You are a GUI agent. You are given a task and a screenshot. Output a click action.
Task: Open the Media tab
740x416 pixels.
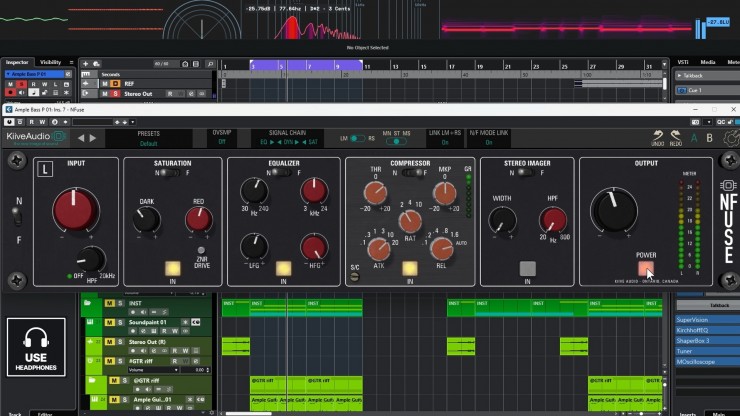click(707, 62)
